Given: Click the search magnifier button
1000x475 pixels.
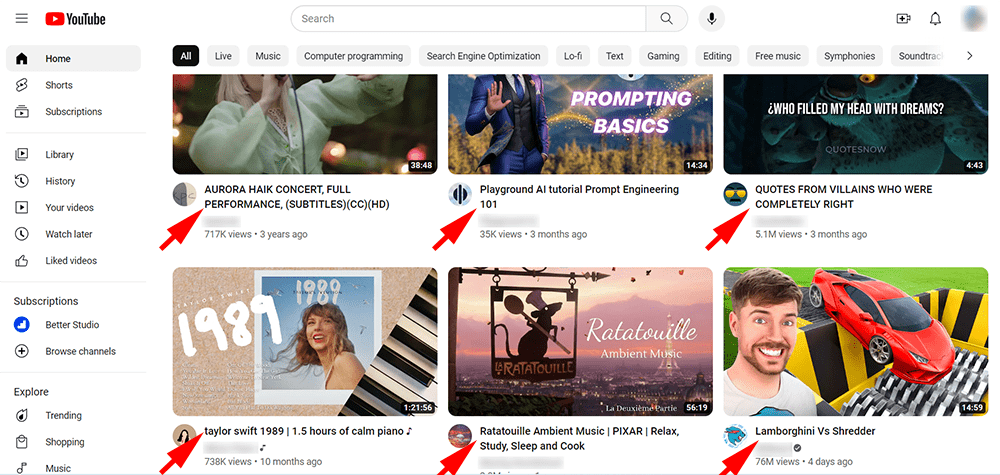Looking at the screenshot, I should [666, 18].
